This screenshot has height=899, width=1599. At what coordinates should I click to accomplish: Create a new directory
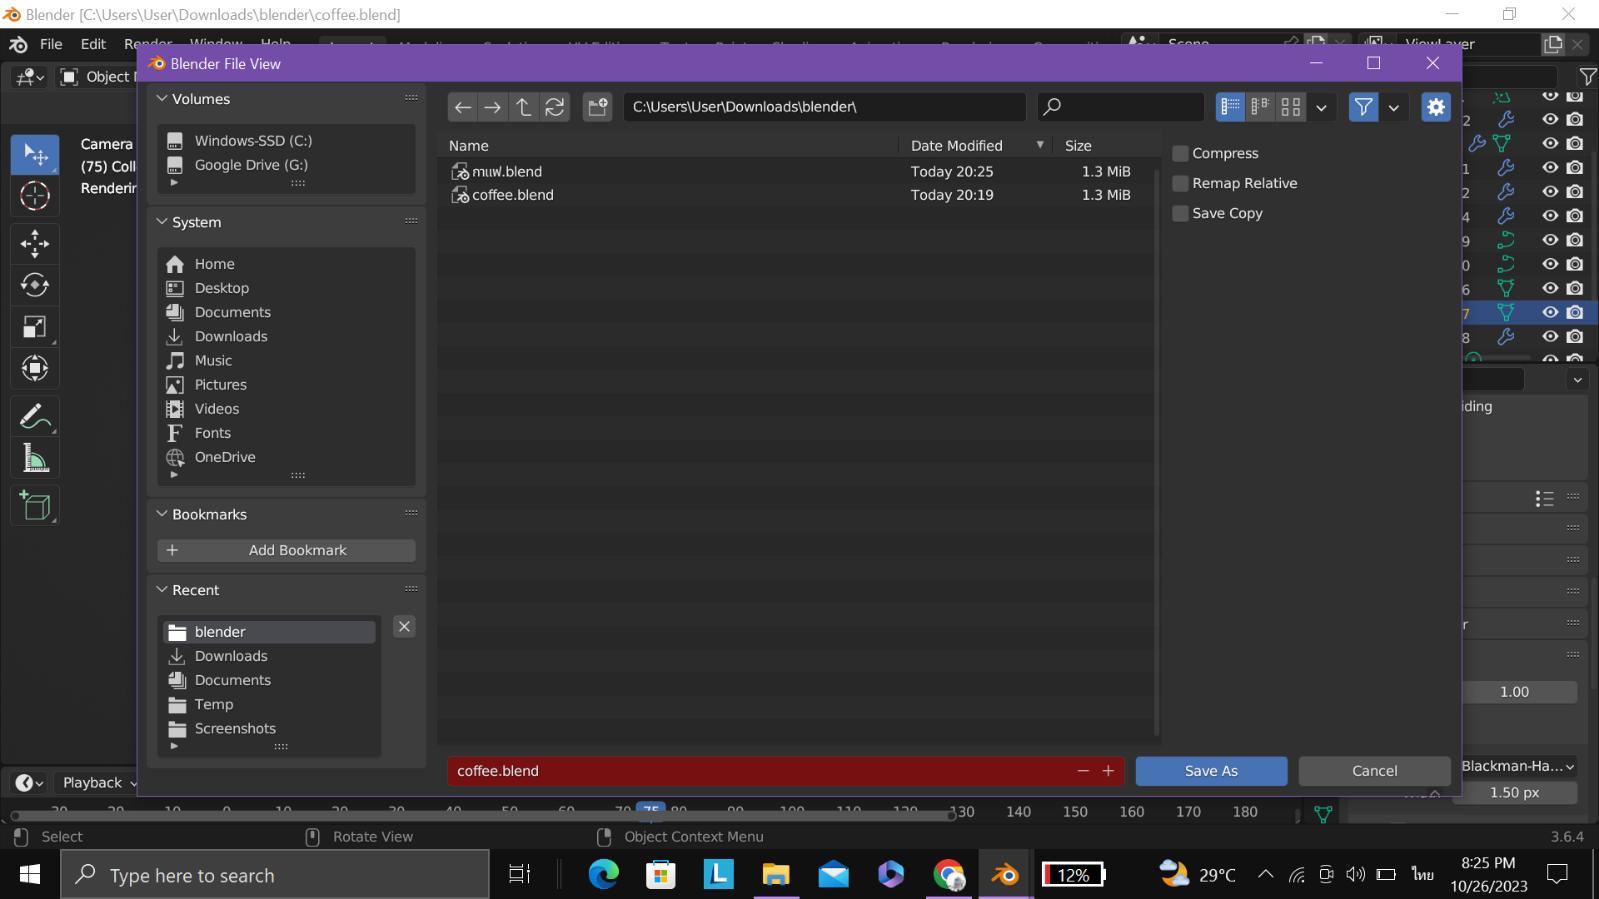pos(598,107)
